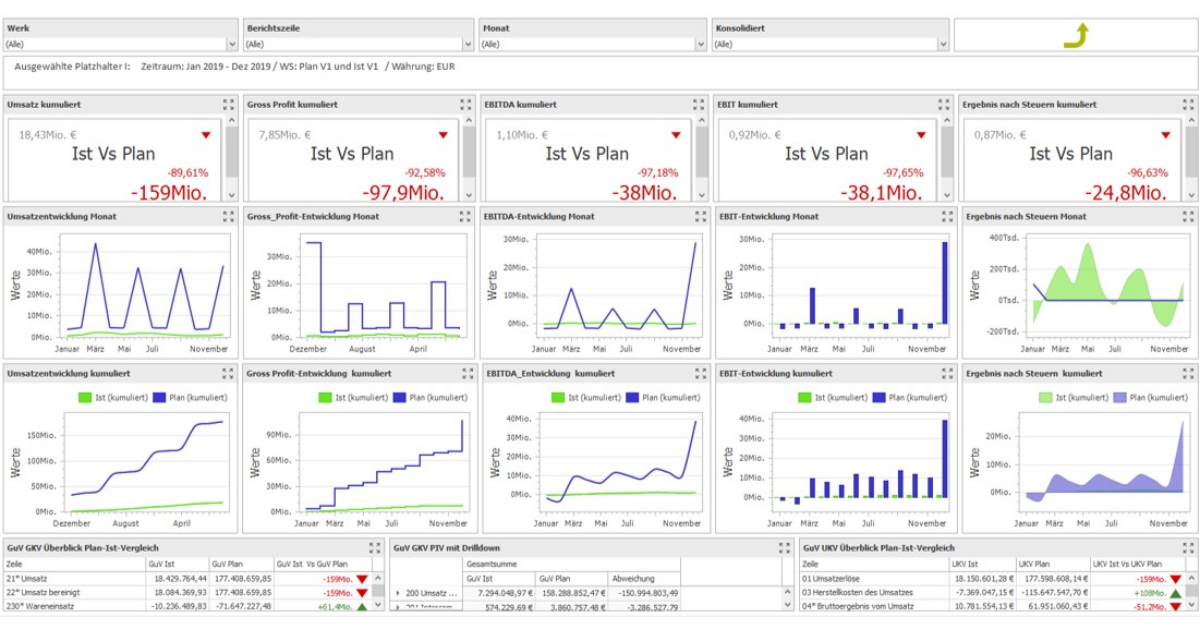This screenshot has width=1200, height=628.
Task: Maximize the EBITDA-Entwicklung Monat chart
Action: click(701, 216)
